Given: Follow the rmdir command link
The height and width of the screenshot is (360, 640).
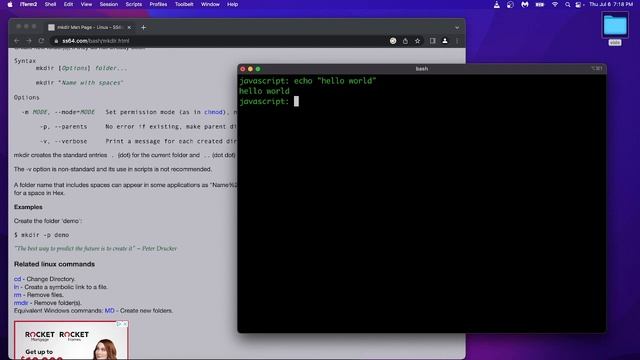Looking at the screenshot, I should (21, 303).
